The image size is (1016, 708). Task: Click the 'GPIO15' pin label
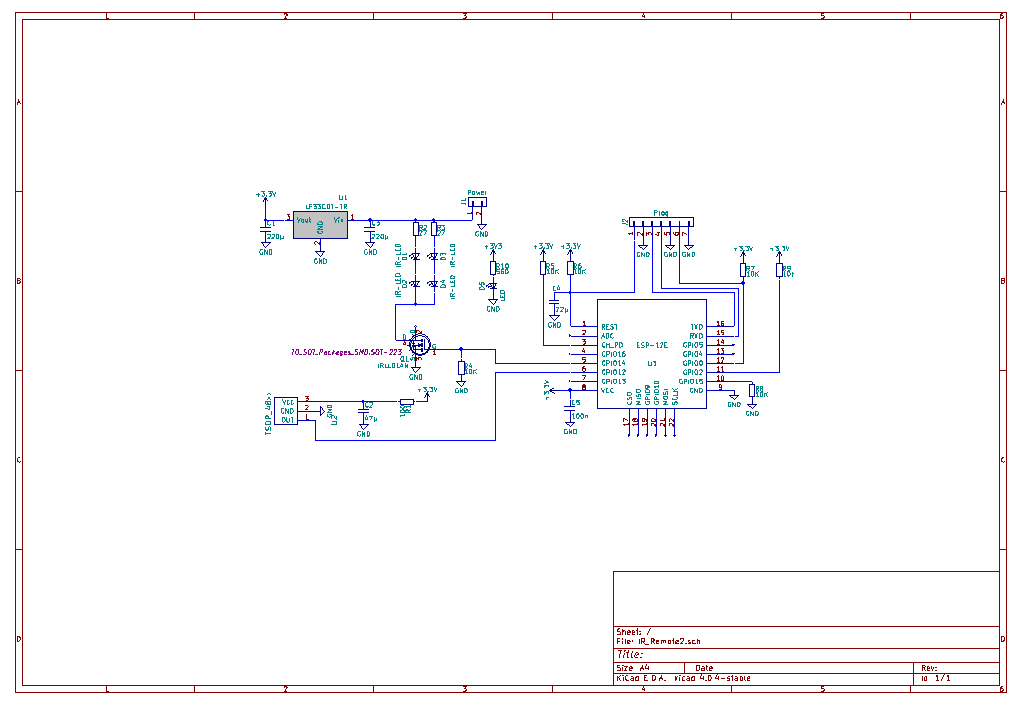click(x=691, y=382)
